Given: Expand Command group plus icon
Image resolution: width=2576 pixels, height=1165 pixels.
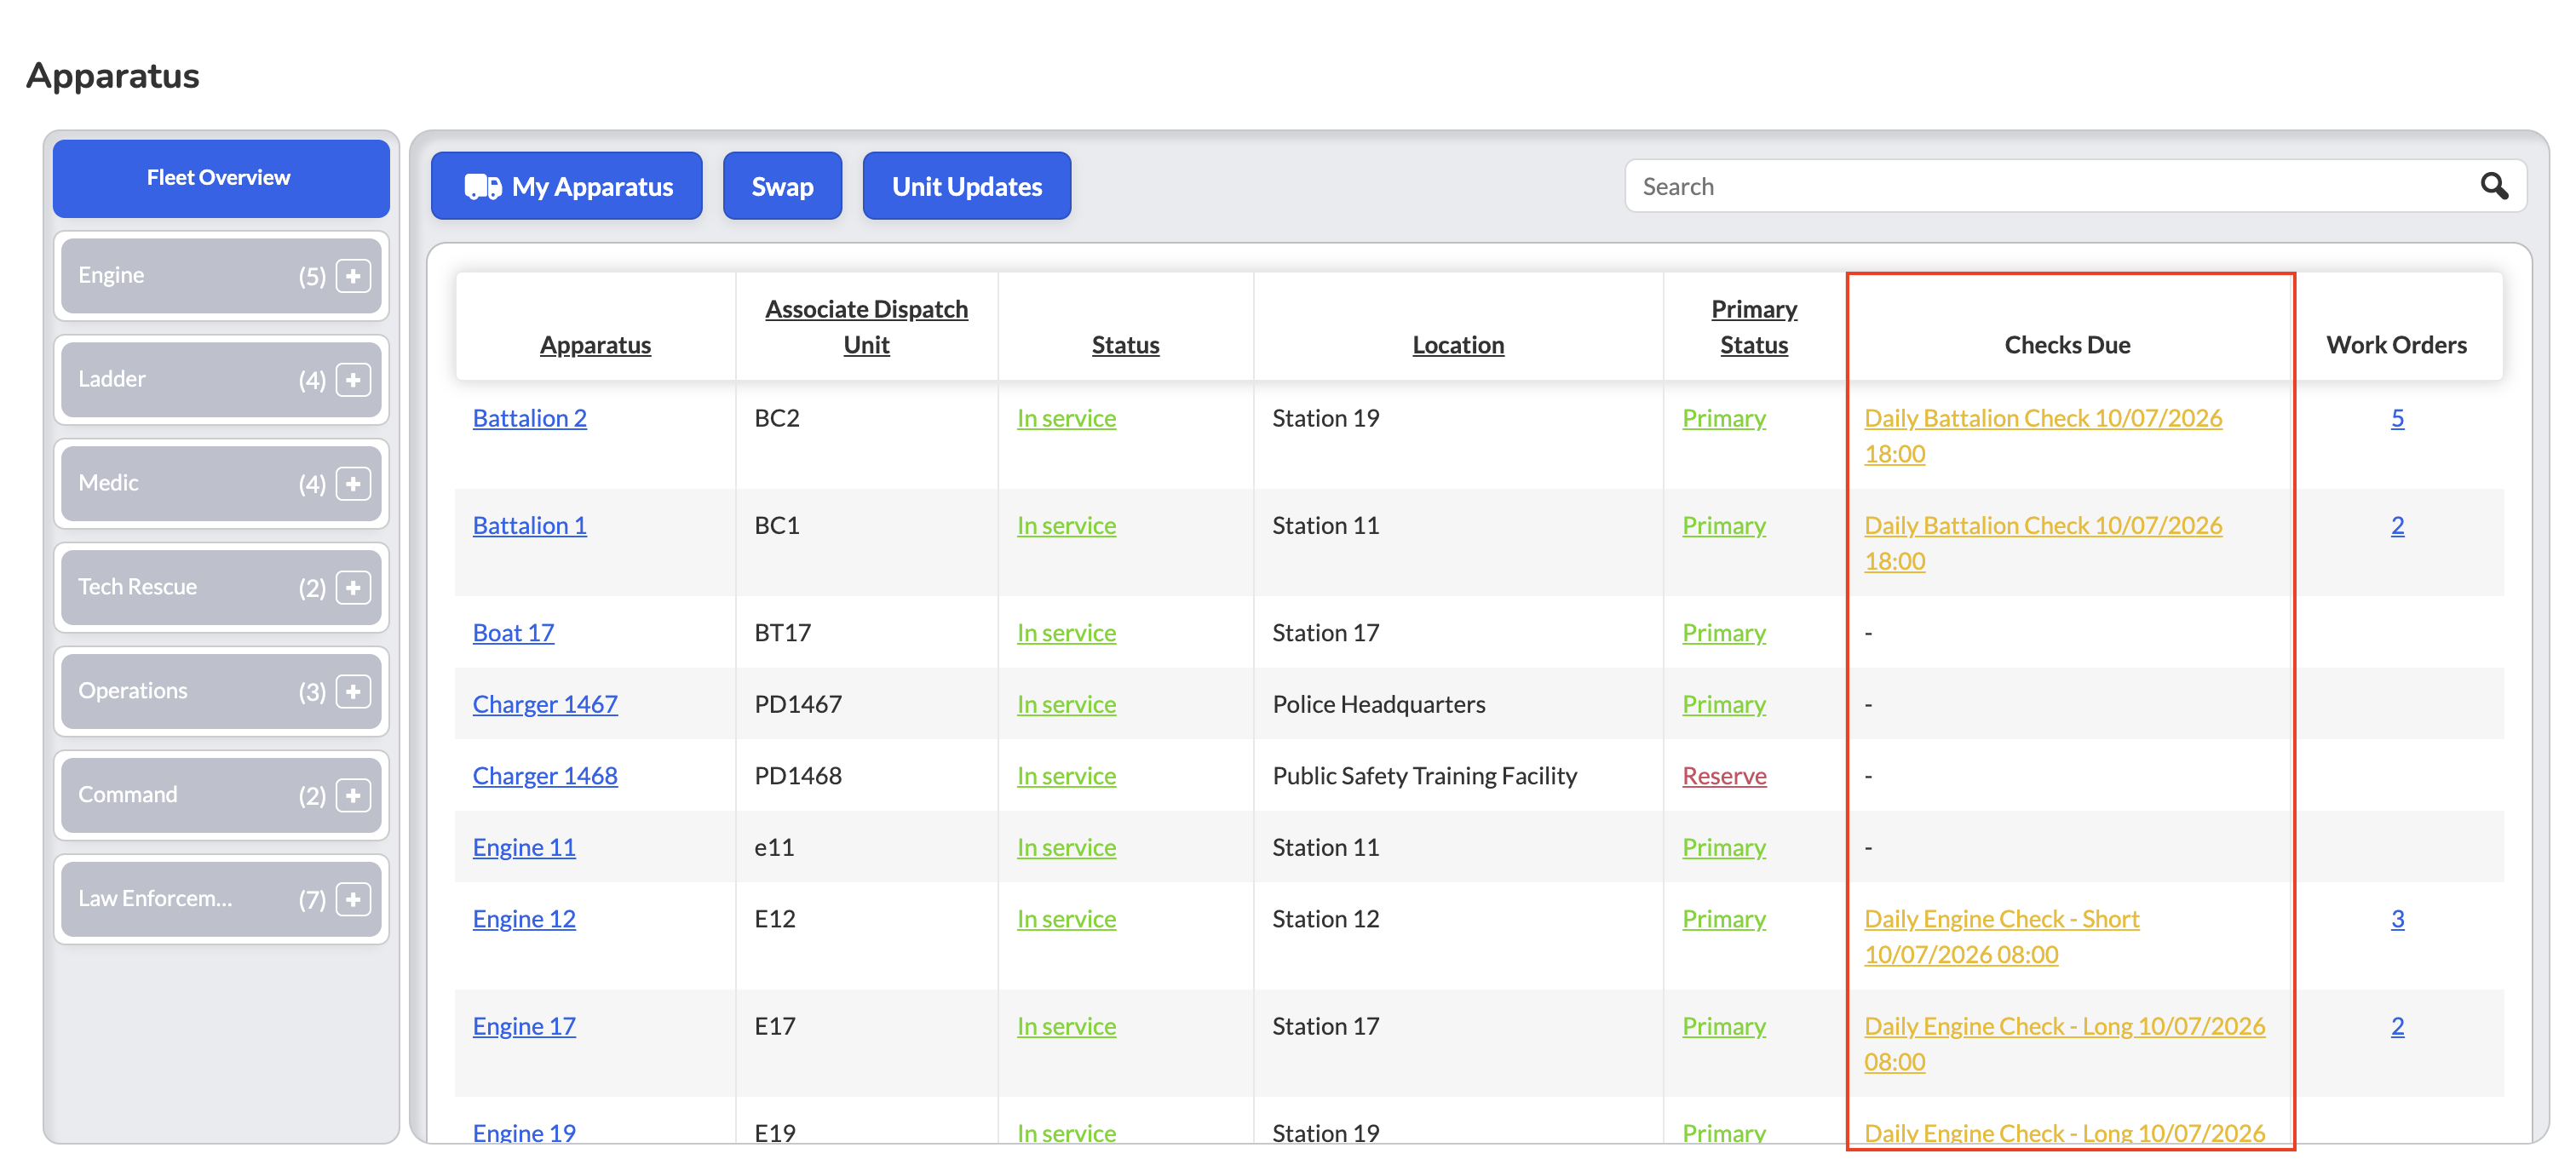Looking at the screenshot, I should point(353,796).
